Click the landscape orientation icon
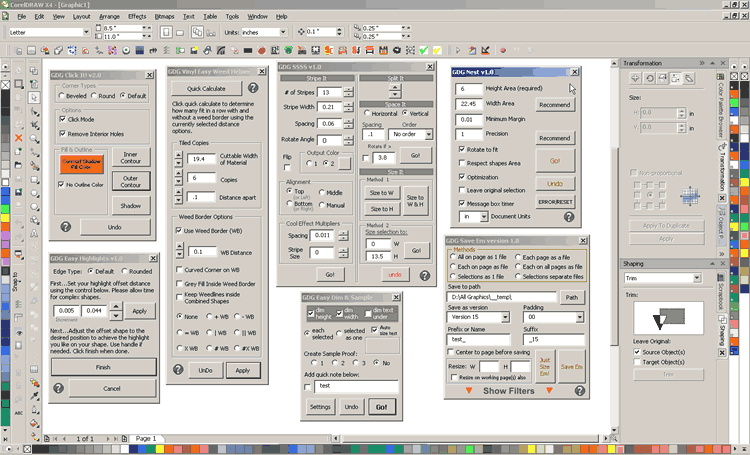 pos(180,33)
